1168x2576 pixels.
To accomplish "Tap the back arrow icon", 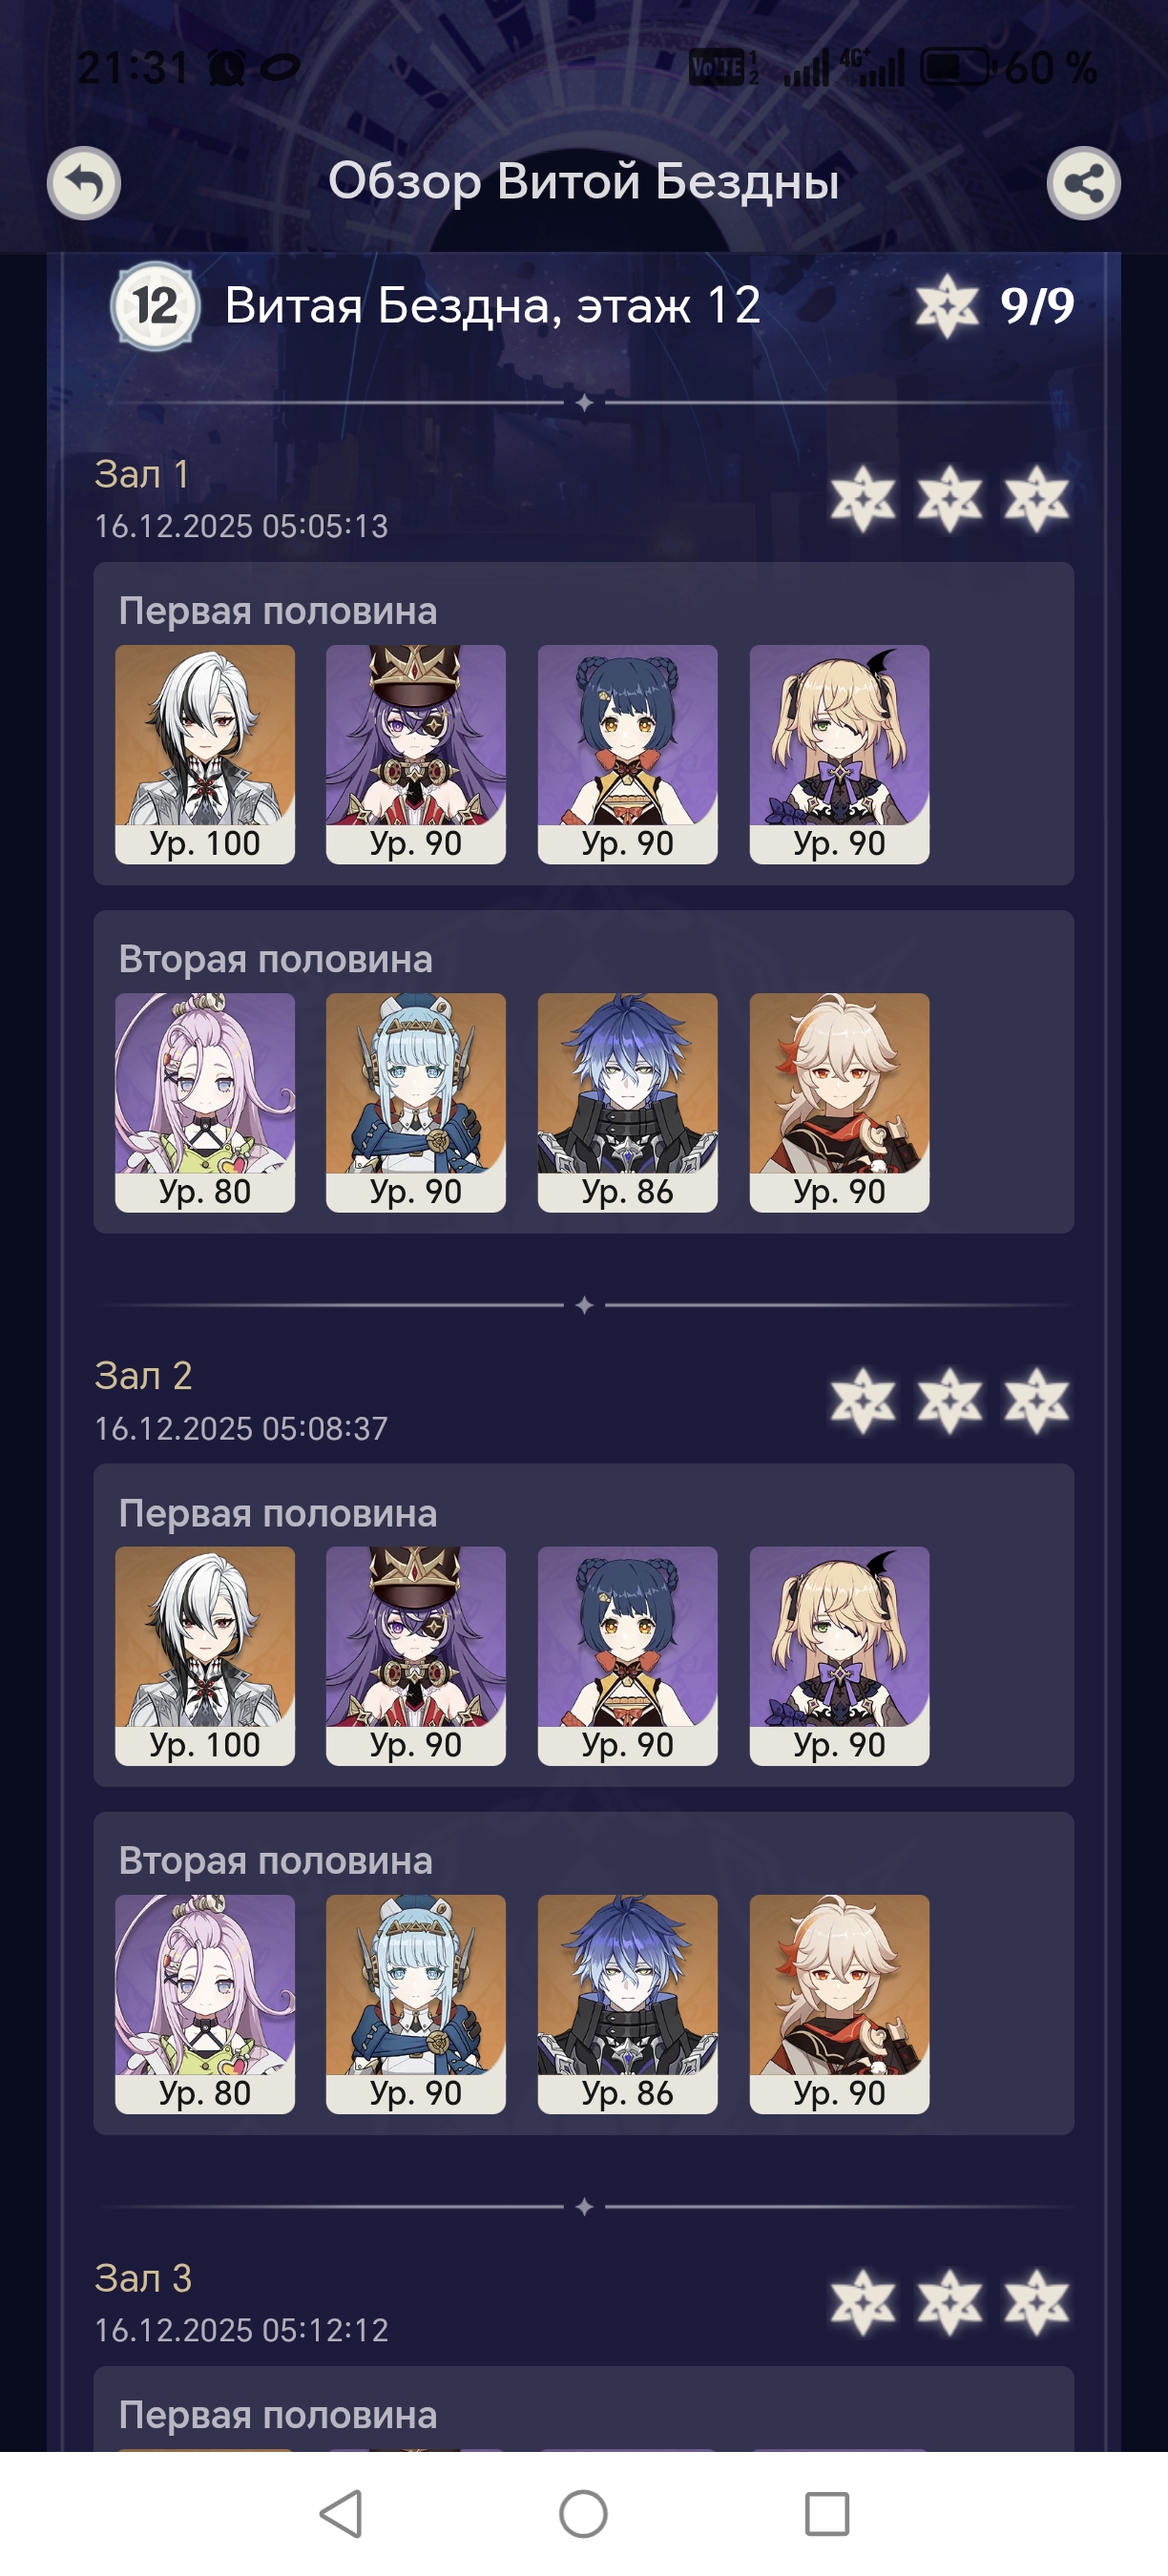I will point(84,183).
